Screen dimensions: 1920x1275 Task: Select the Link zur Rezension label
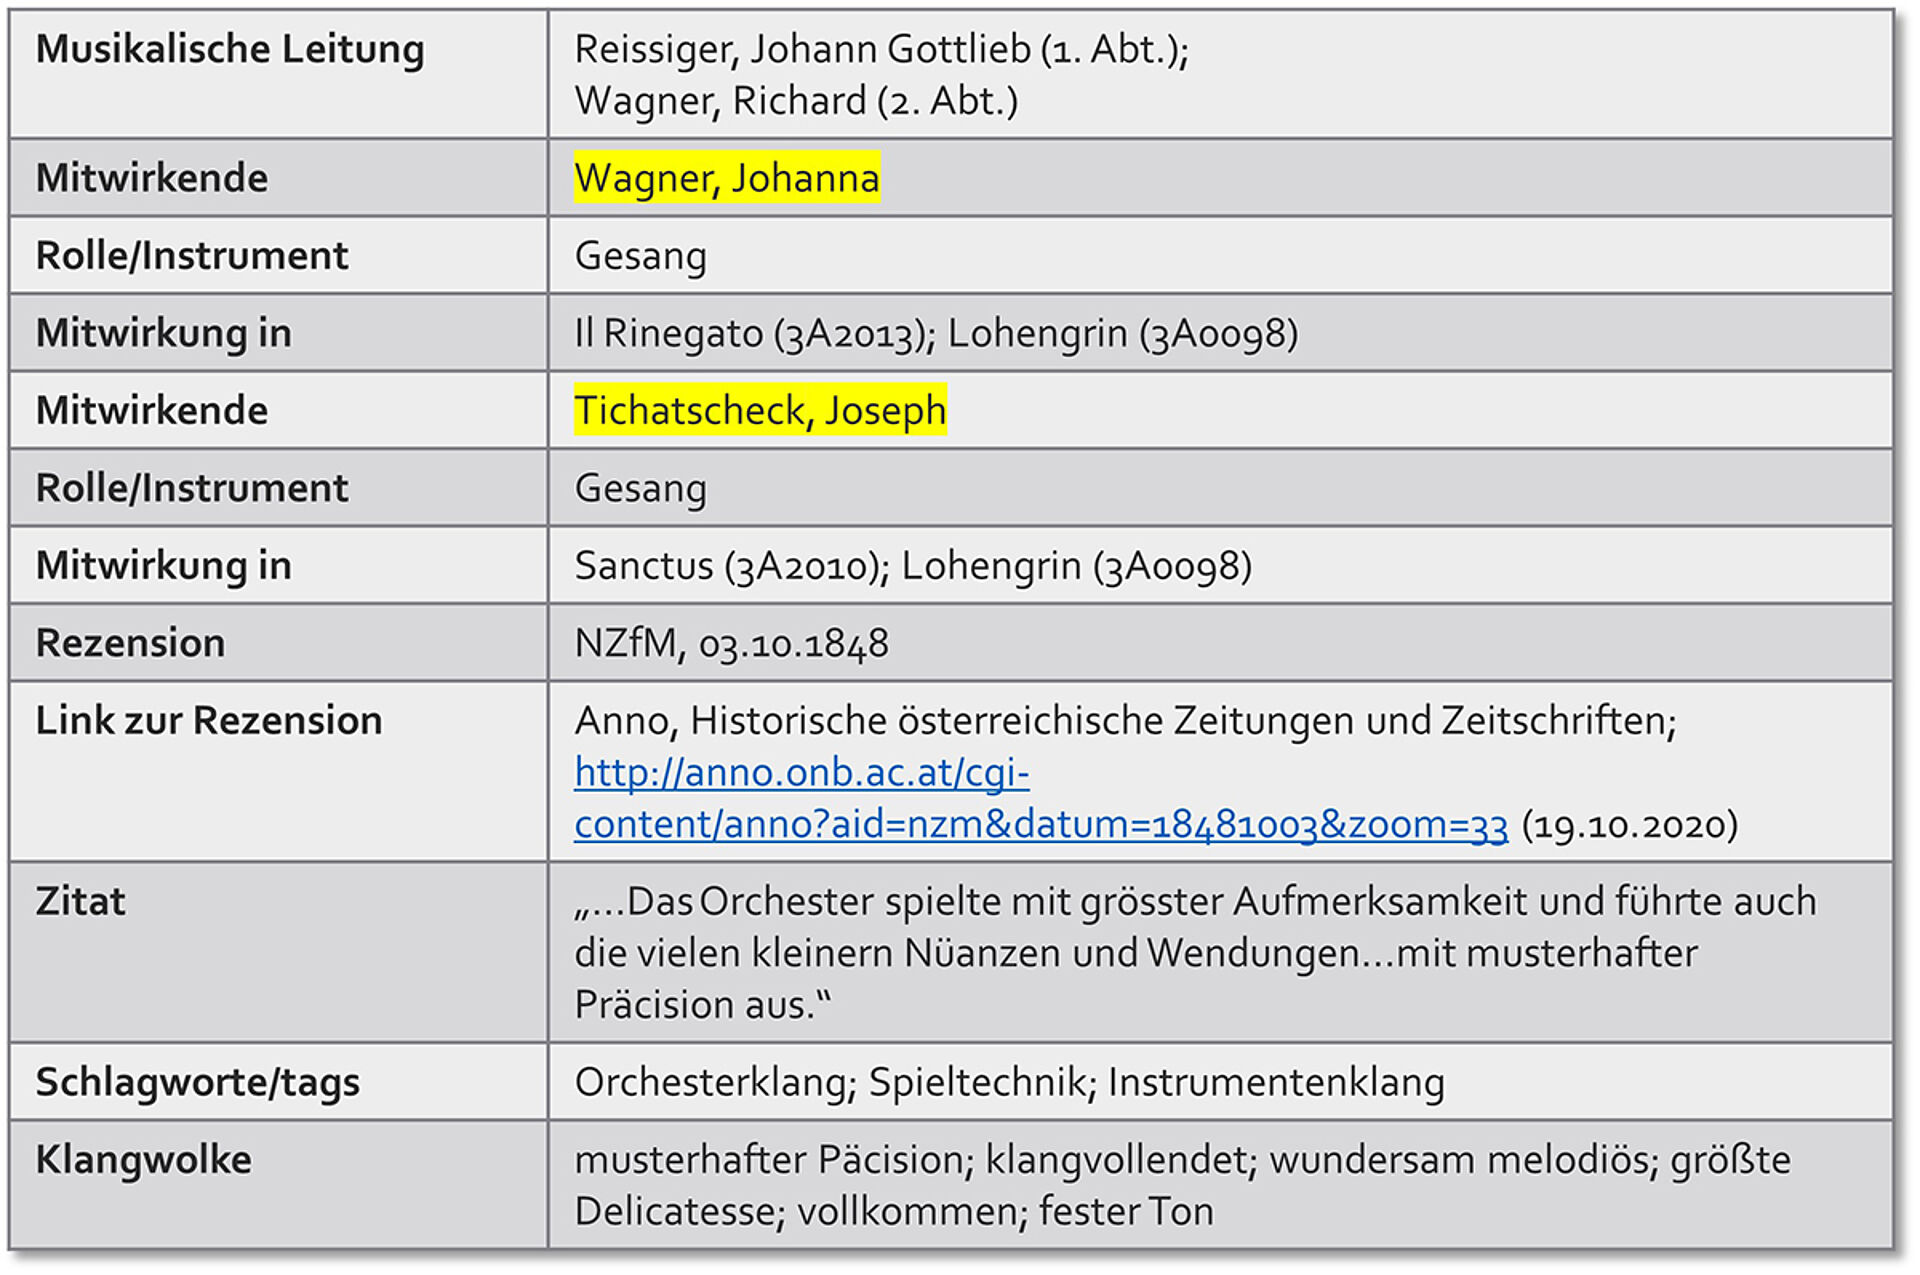coord(209,720)
